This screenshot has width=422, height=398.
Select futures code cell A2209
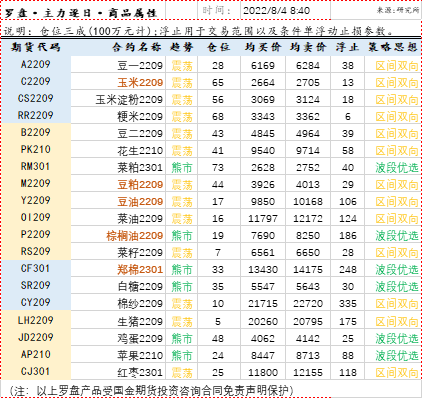tap(35, 64)
